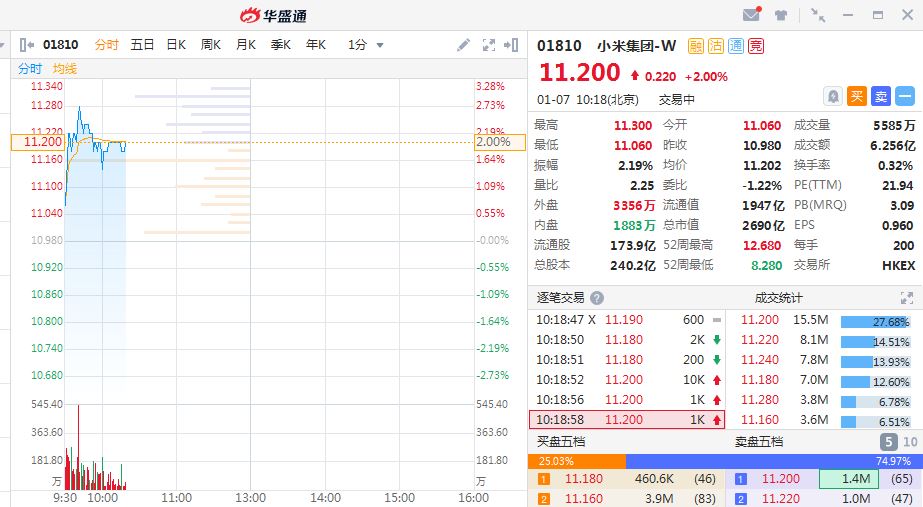Set a price alert with the bell icon
This screenshot has height=507, width=923.
point(833,96)
